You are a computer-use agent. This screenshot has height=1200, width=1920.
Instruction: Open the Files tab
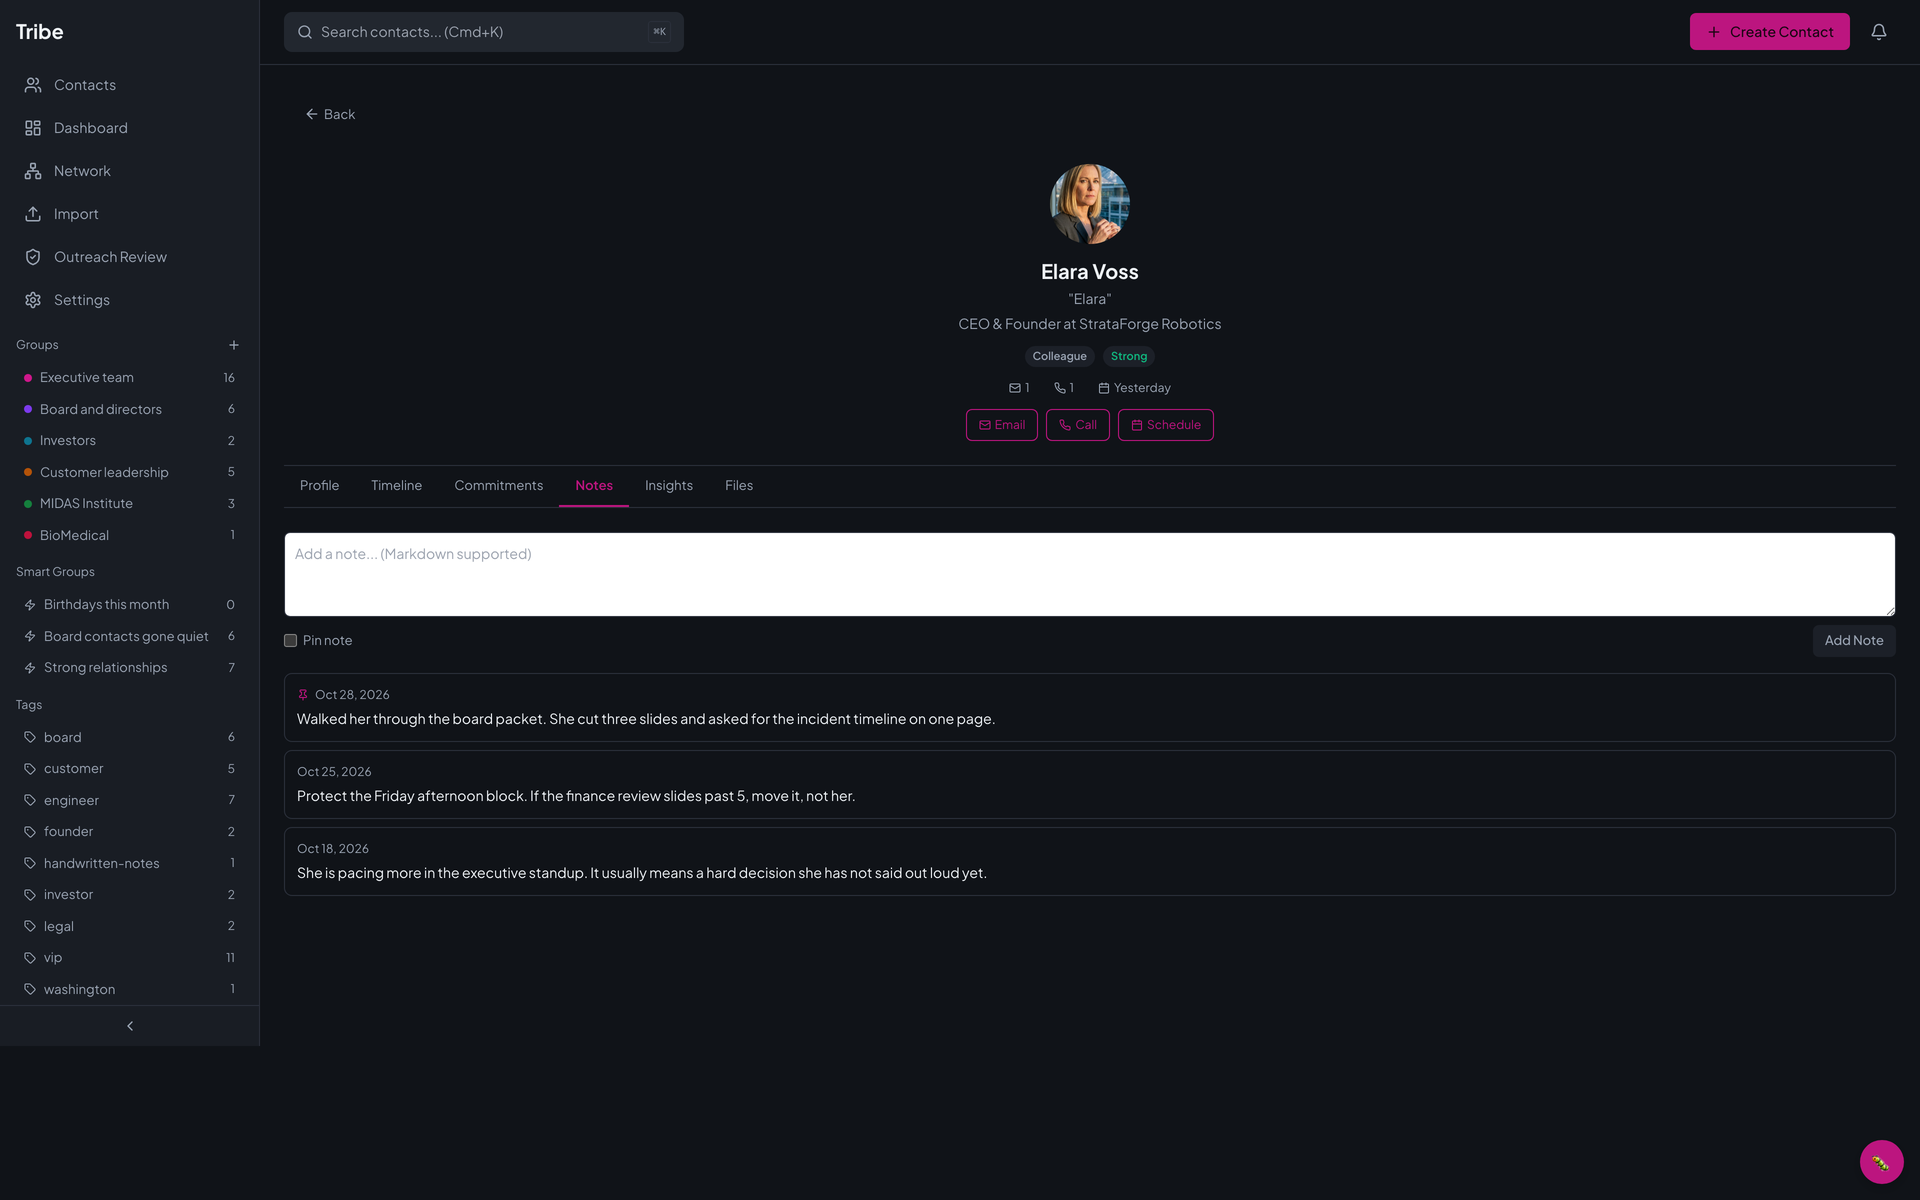coord(739,486)
